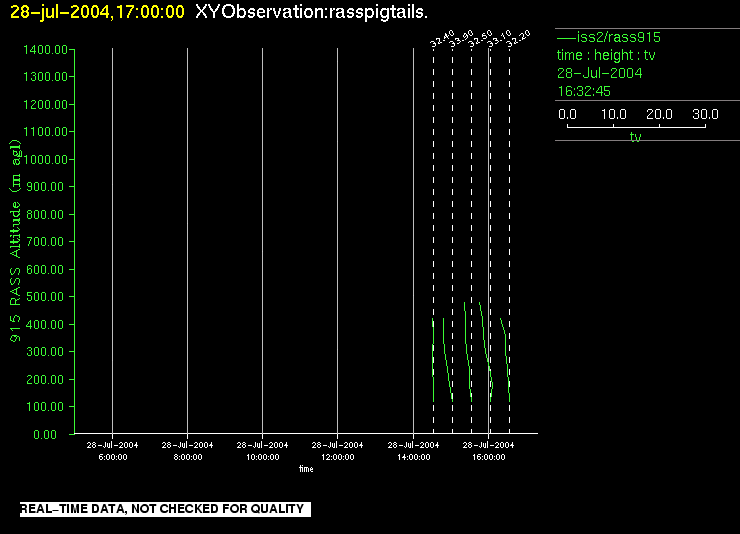740x534 pixels.
Task: Click the 400.00 altitude axis label
Action: (45, 325)
